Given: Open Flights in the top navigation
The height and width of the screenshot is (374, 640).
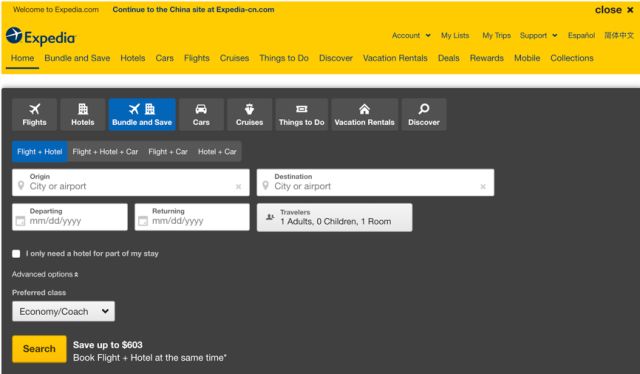Looking at the screenshot, I should 197,58.
